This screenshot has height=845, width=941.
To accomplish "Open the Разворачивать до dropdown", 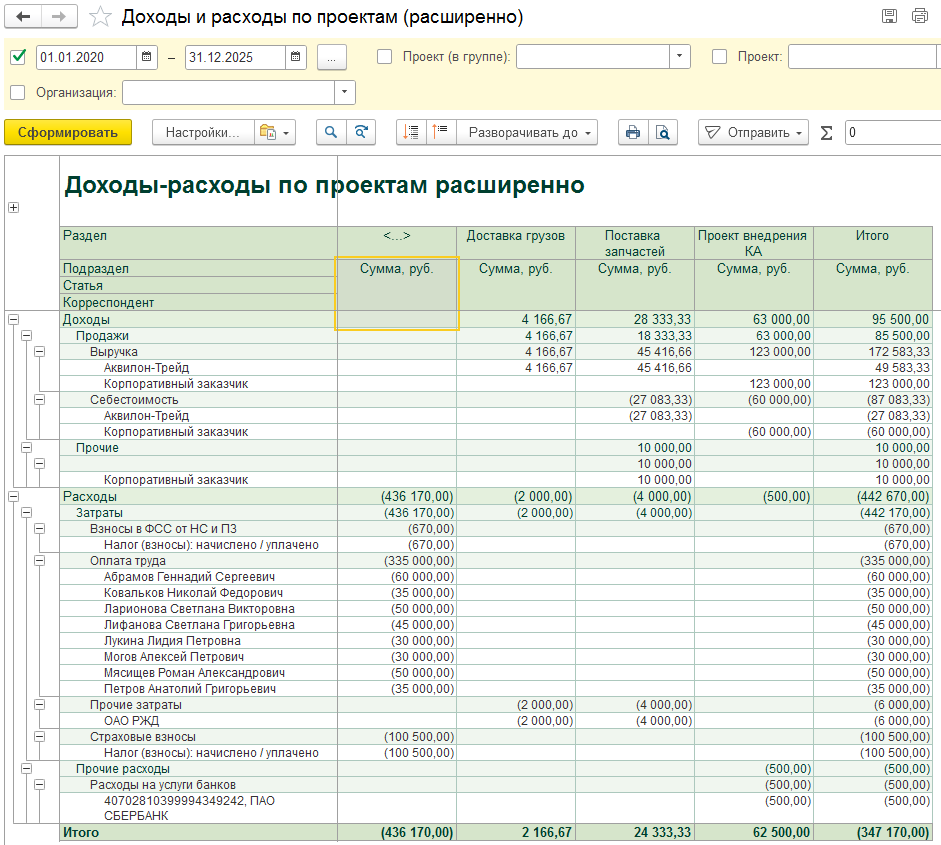I will [528, 133].
